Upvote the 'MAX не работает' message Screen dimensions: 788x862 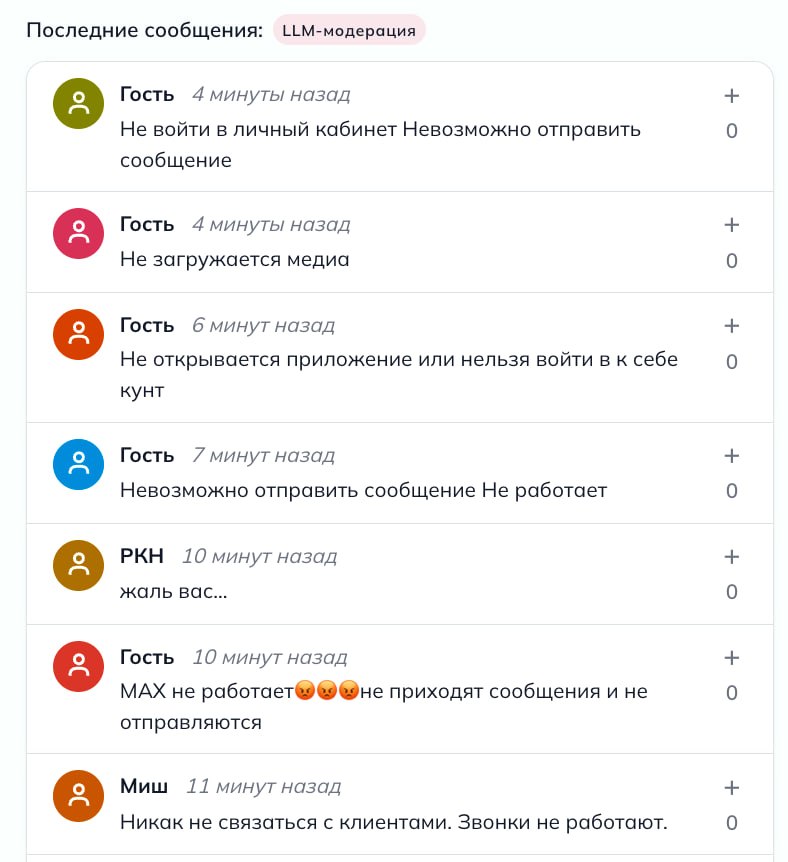[731, 658]
